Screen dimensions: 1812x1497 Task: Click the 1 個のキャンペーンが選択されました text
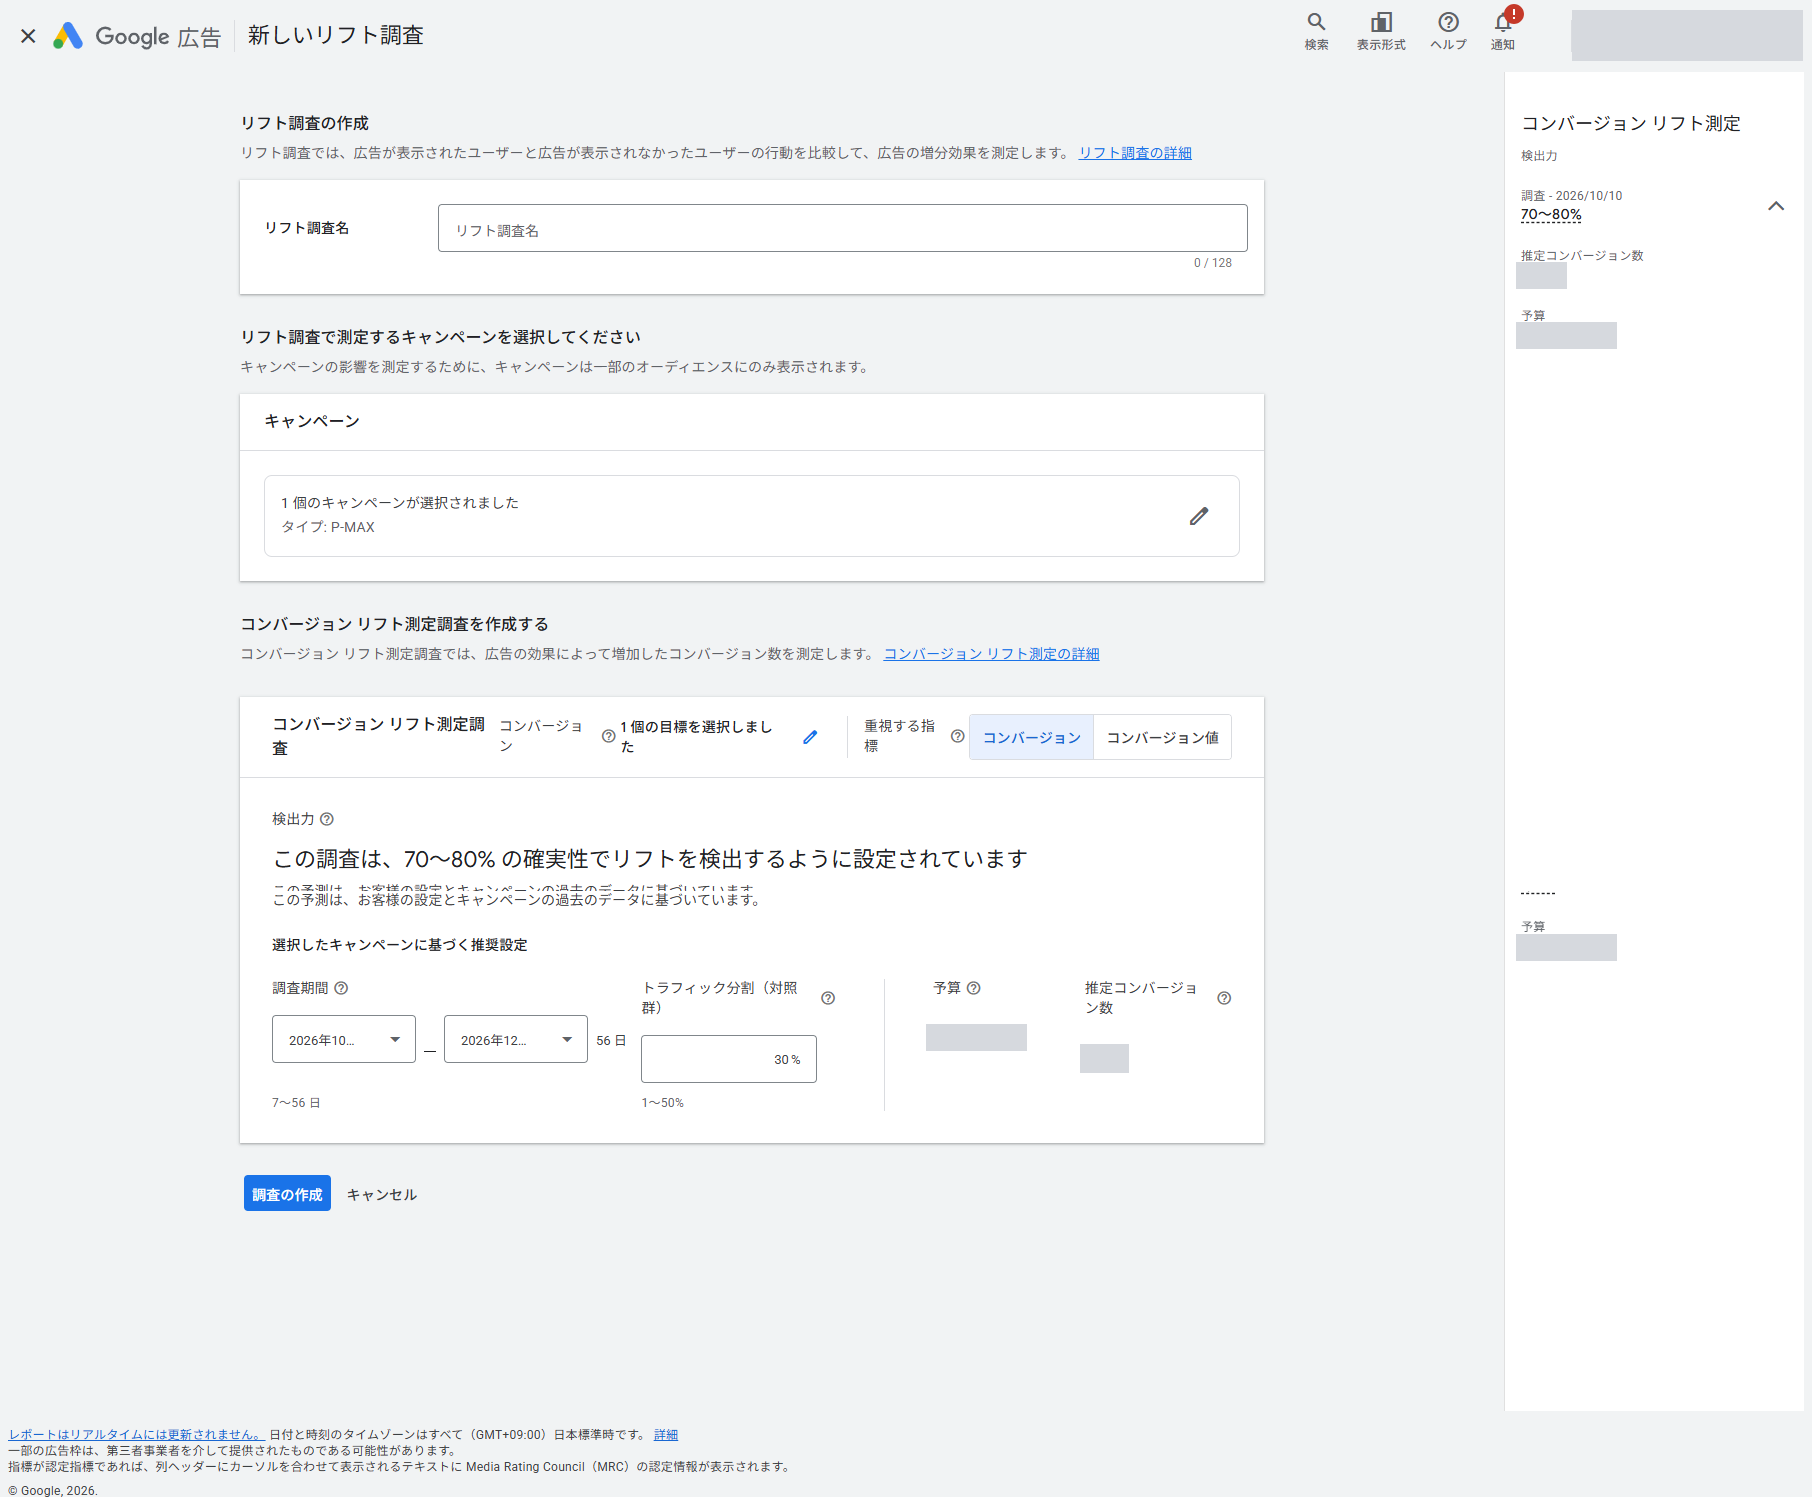(400, 503)
